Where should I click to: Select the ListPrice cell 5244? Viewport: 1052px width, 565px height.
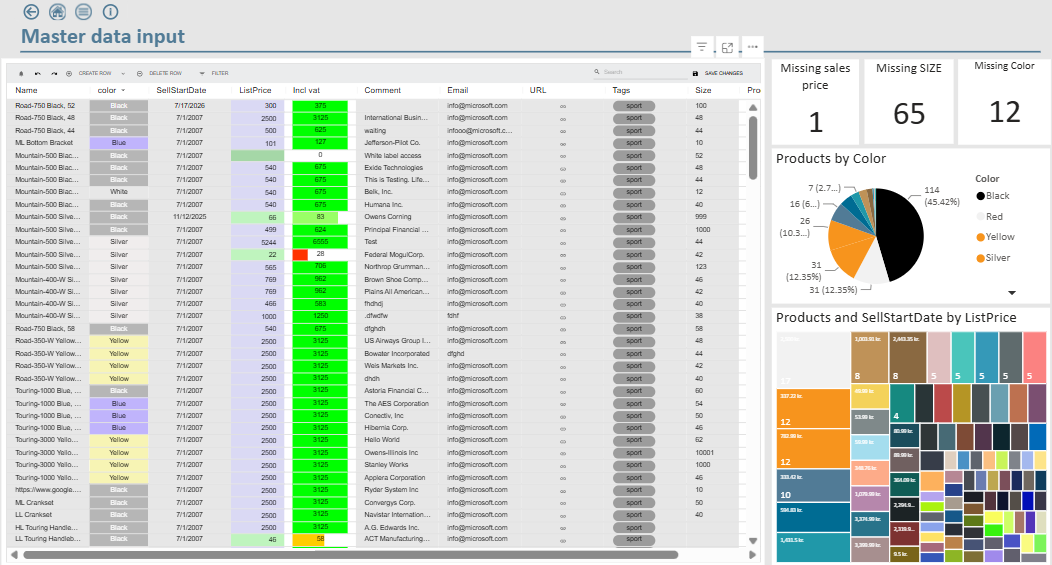258,242
